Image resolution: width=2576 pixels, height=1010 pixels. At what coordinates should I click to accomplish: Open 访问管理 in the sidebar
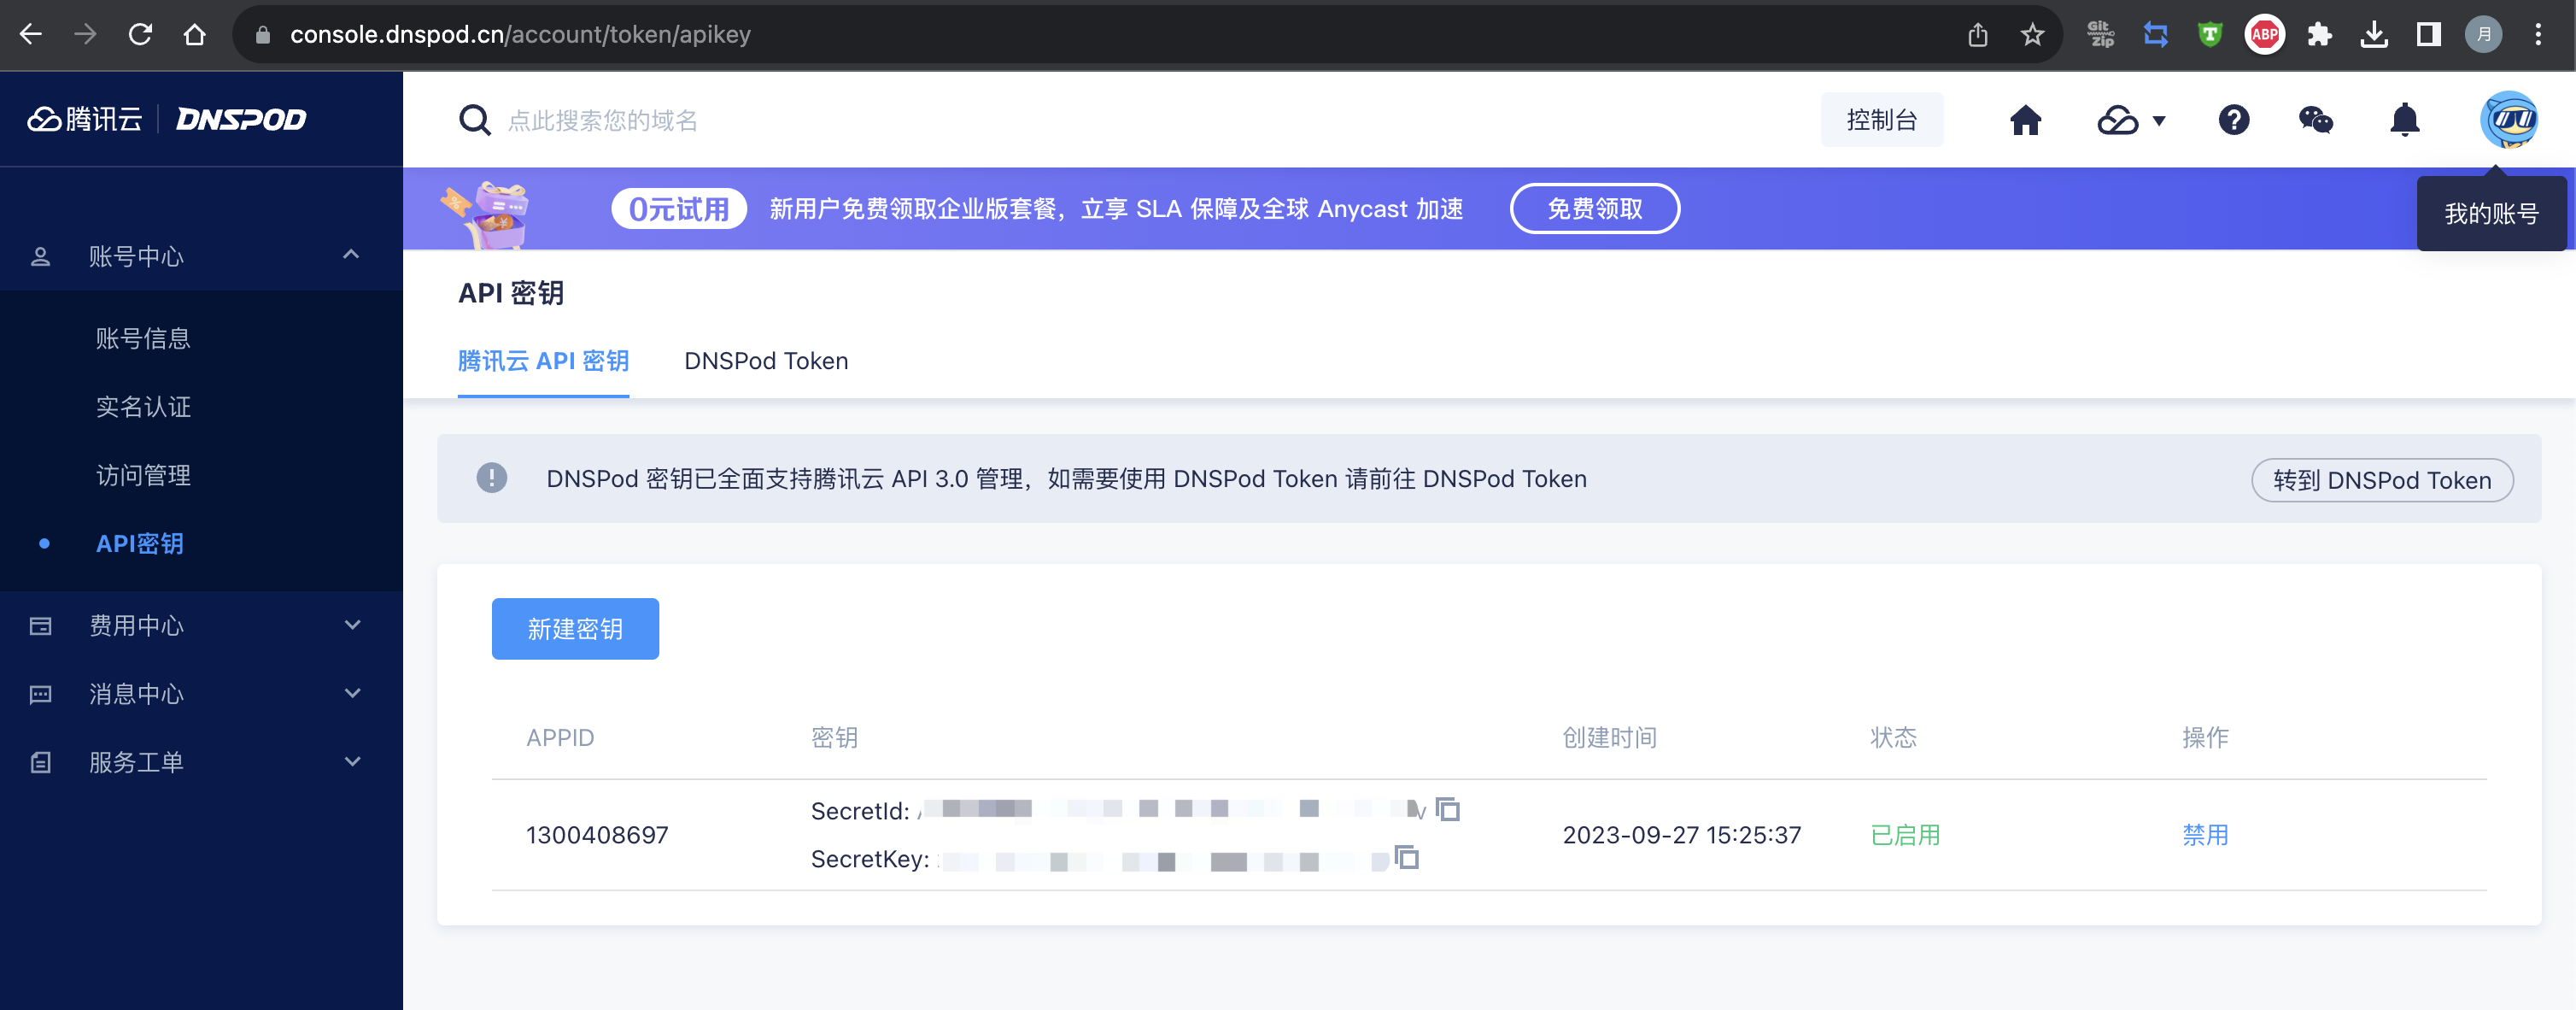[143, 475]
